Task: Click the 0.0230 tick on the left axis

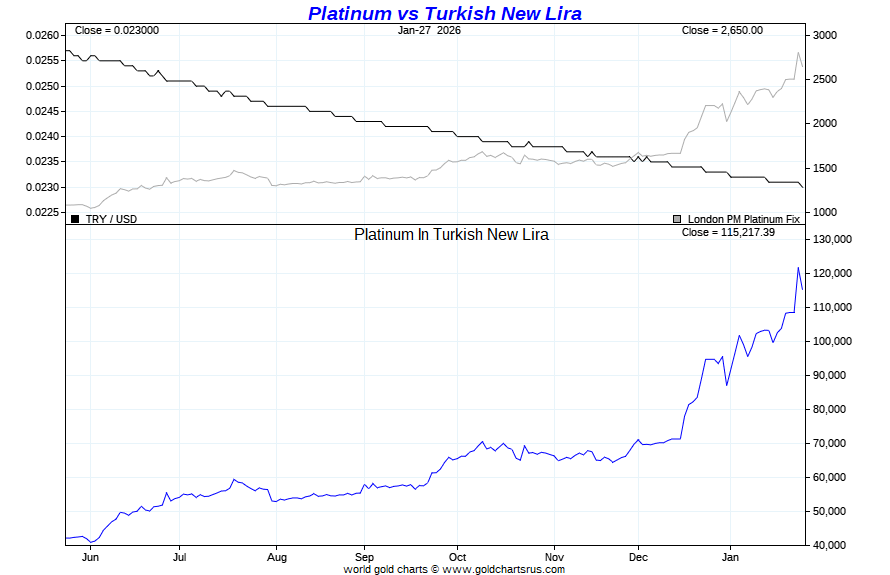Action: click(42, 187)
